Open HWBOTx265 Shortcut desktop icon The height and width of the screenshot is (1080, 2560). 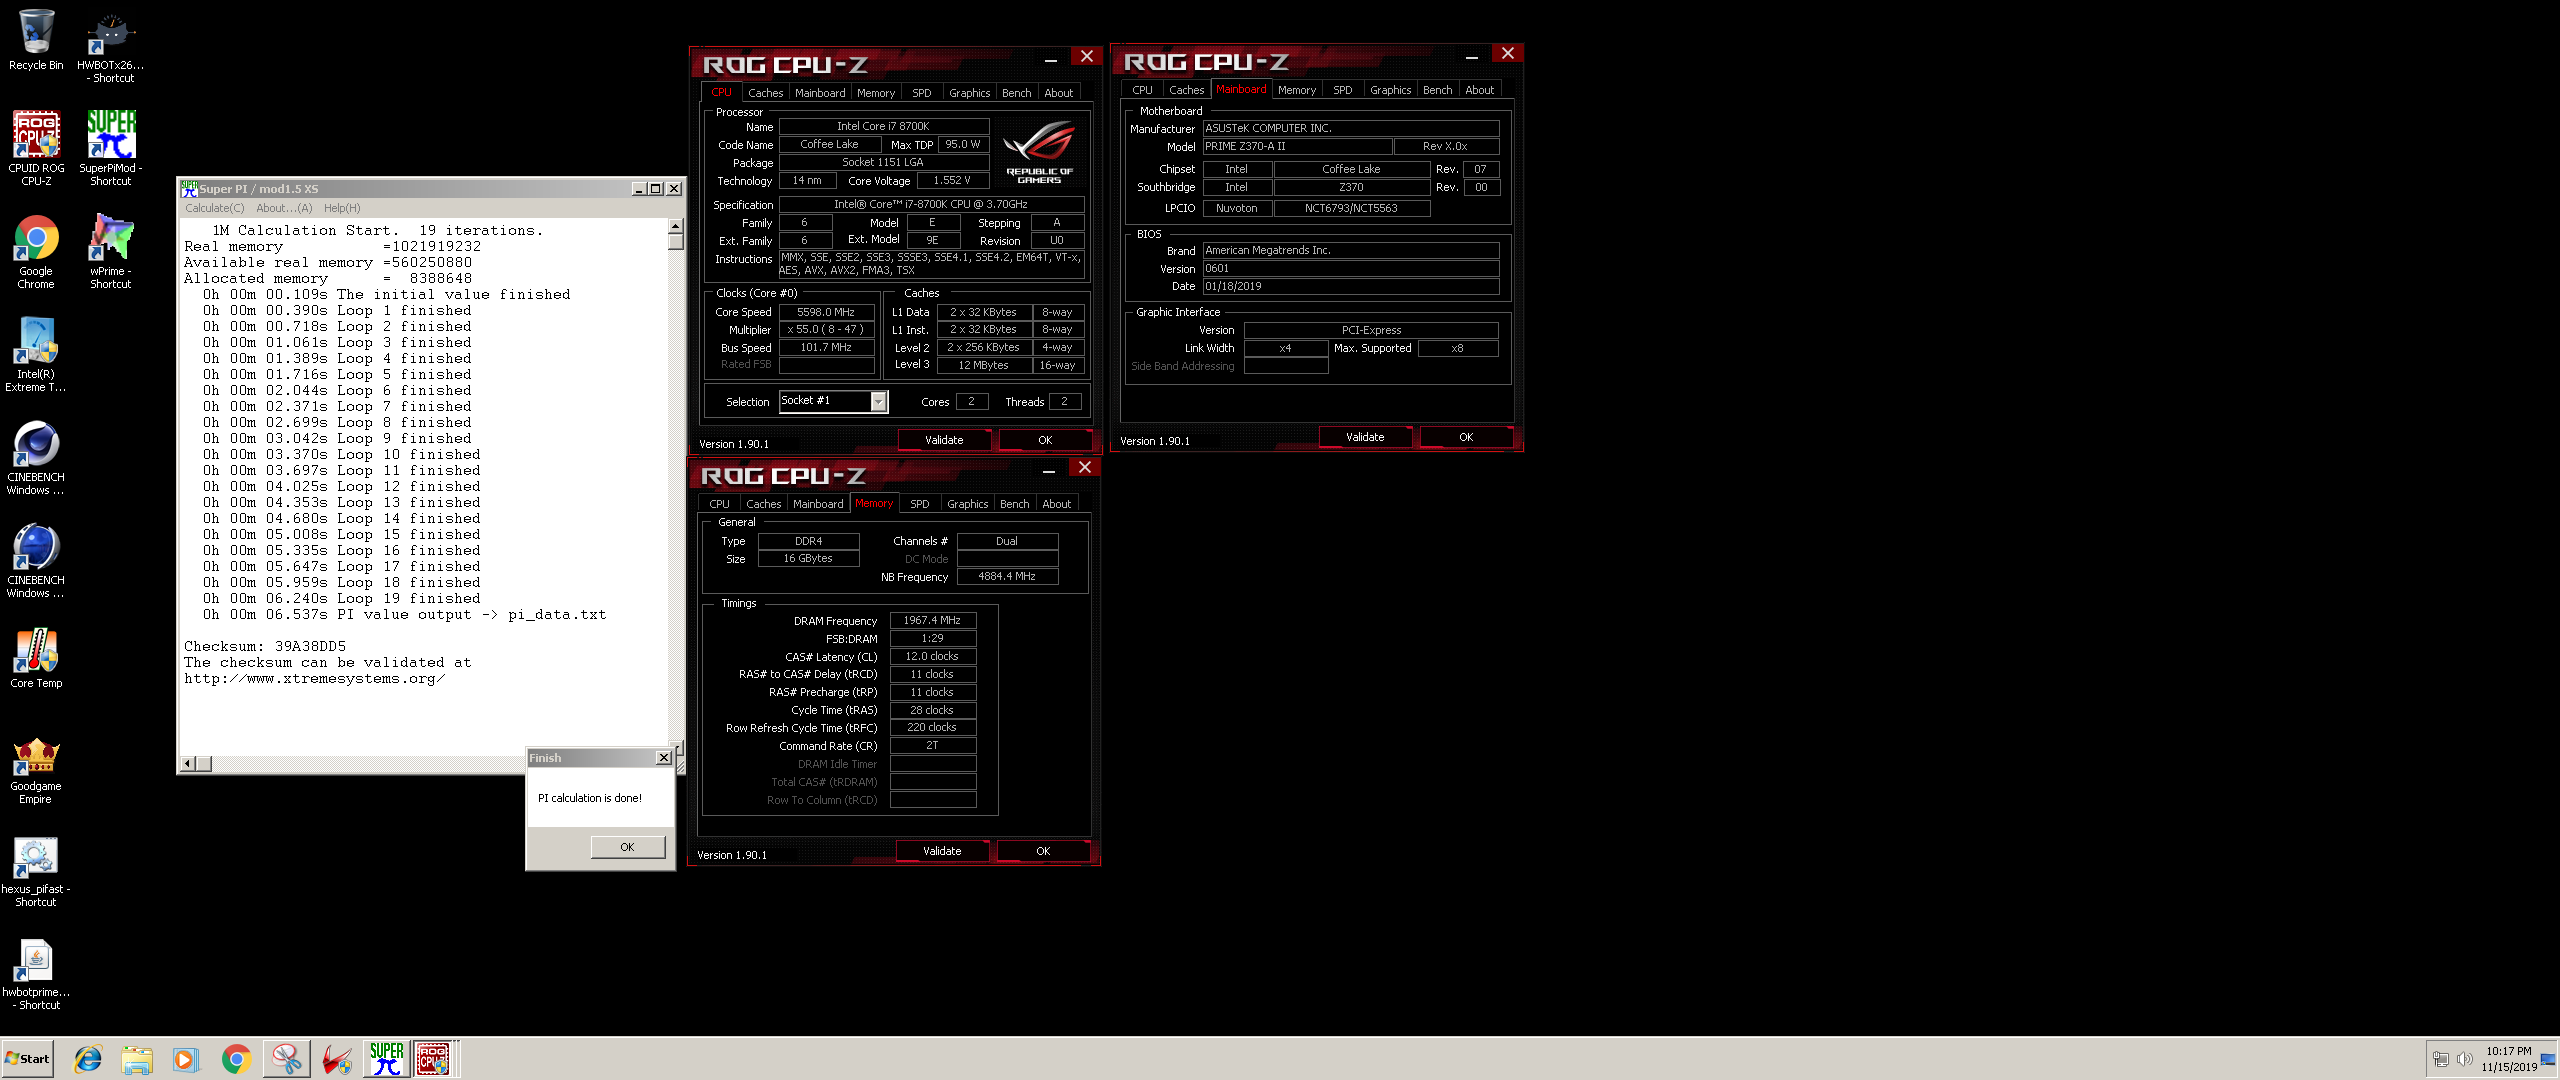[x=110, y=46]
